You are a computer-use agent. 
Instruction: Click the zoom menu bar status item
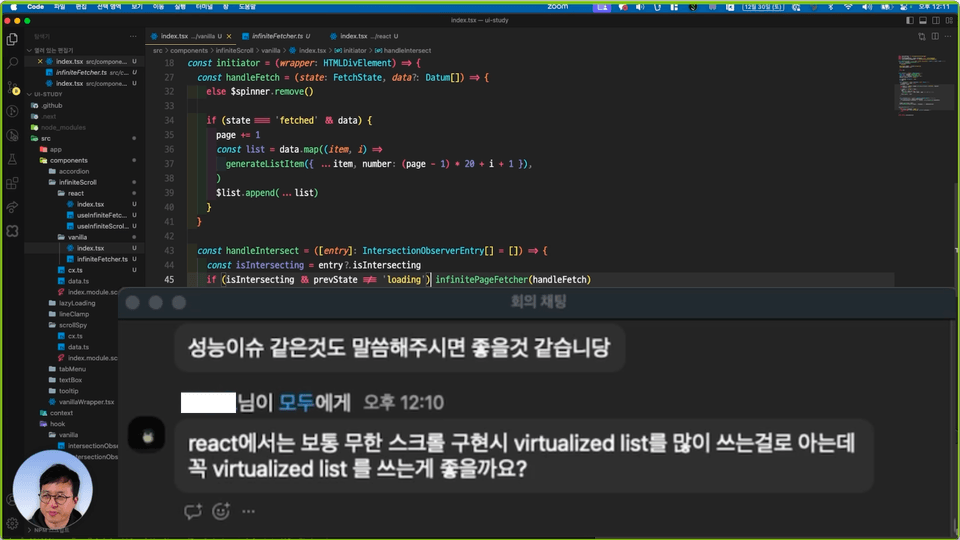[558, 7]
